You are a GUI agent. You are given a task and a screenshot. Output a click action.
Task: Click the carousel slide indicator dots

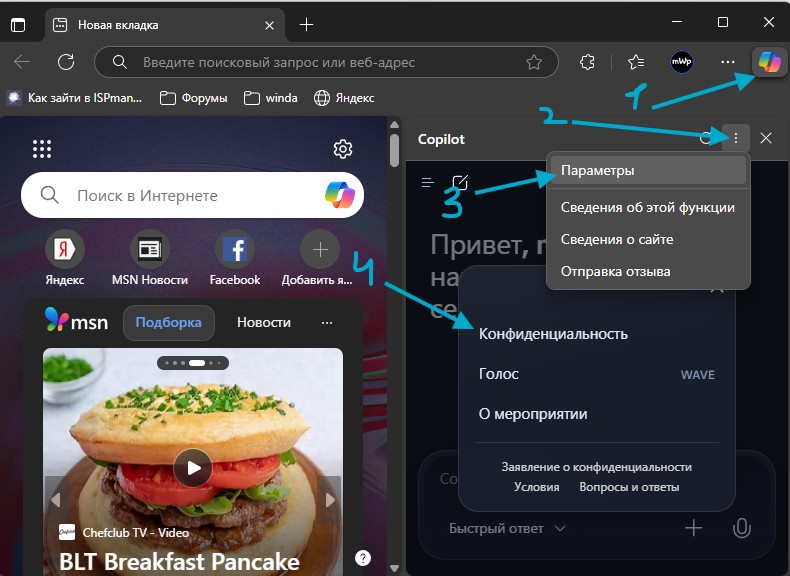[193, 363]
